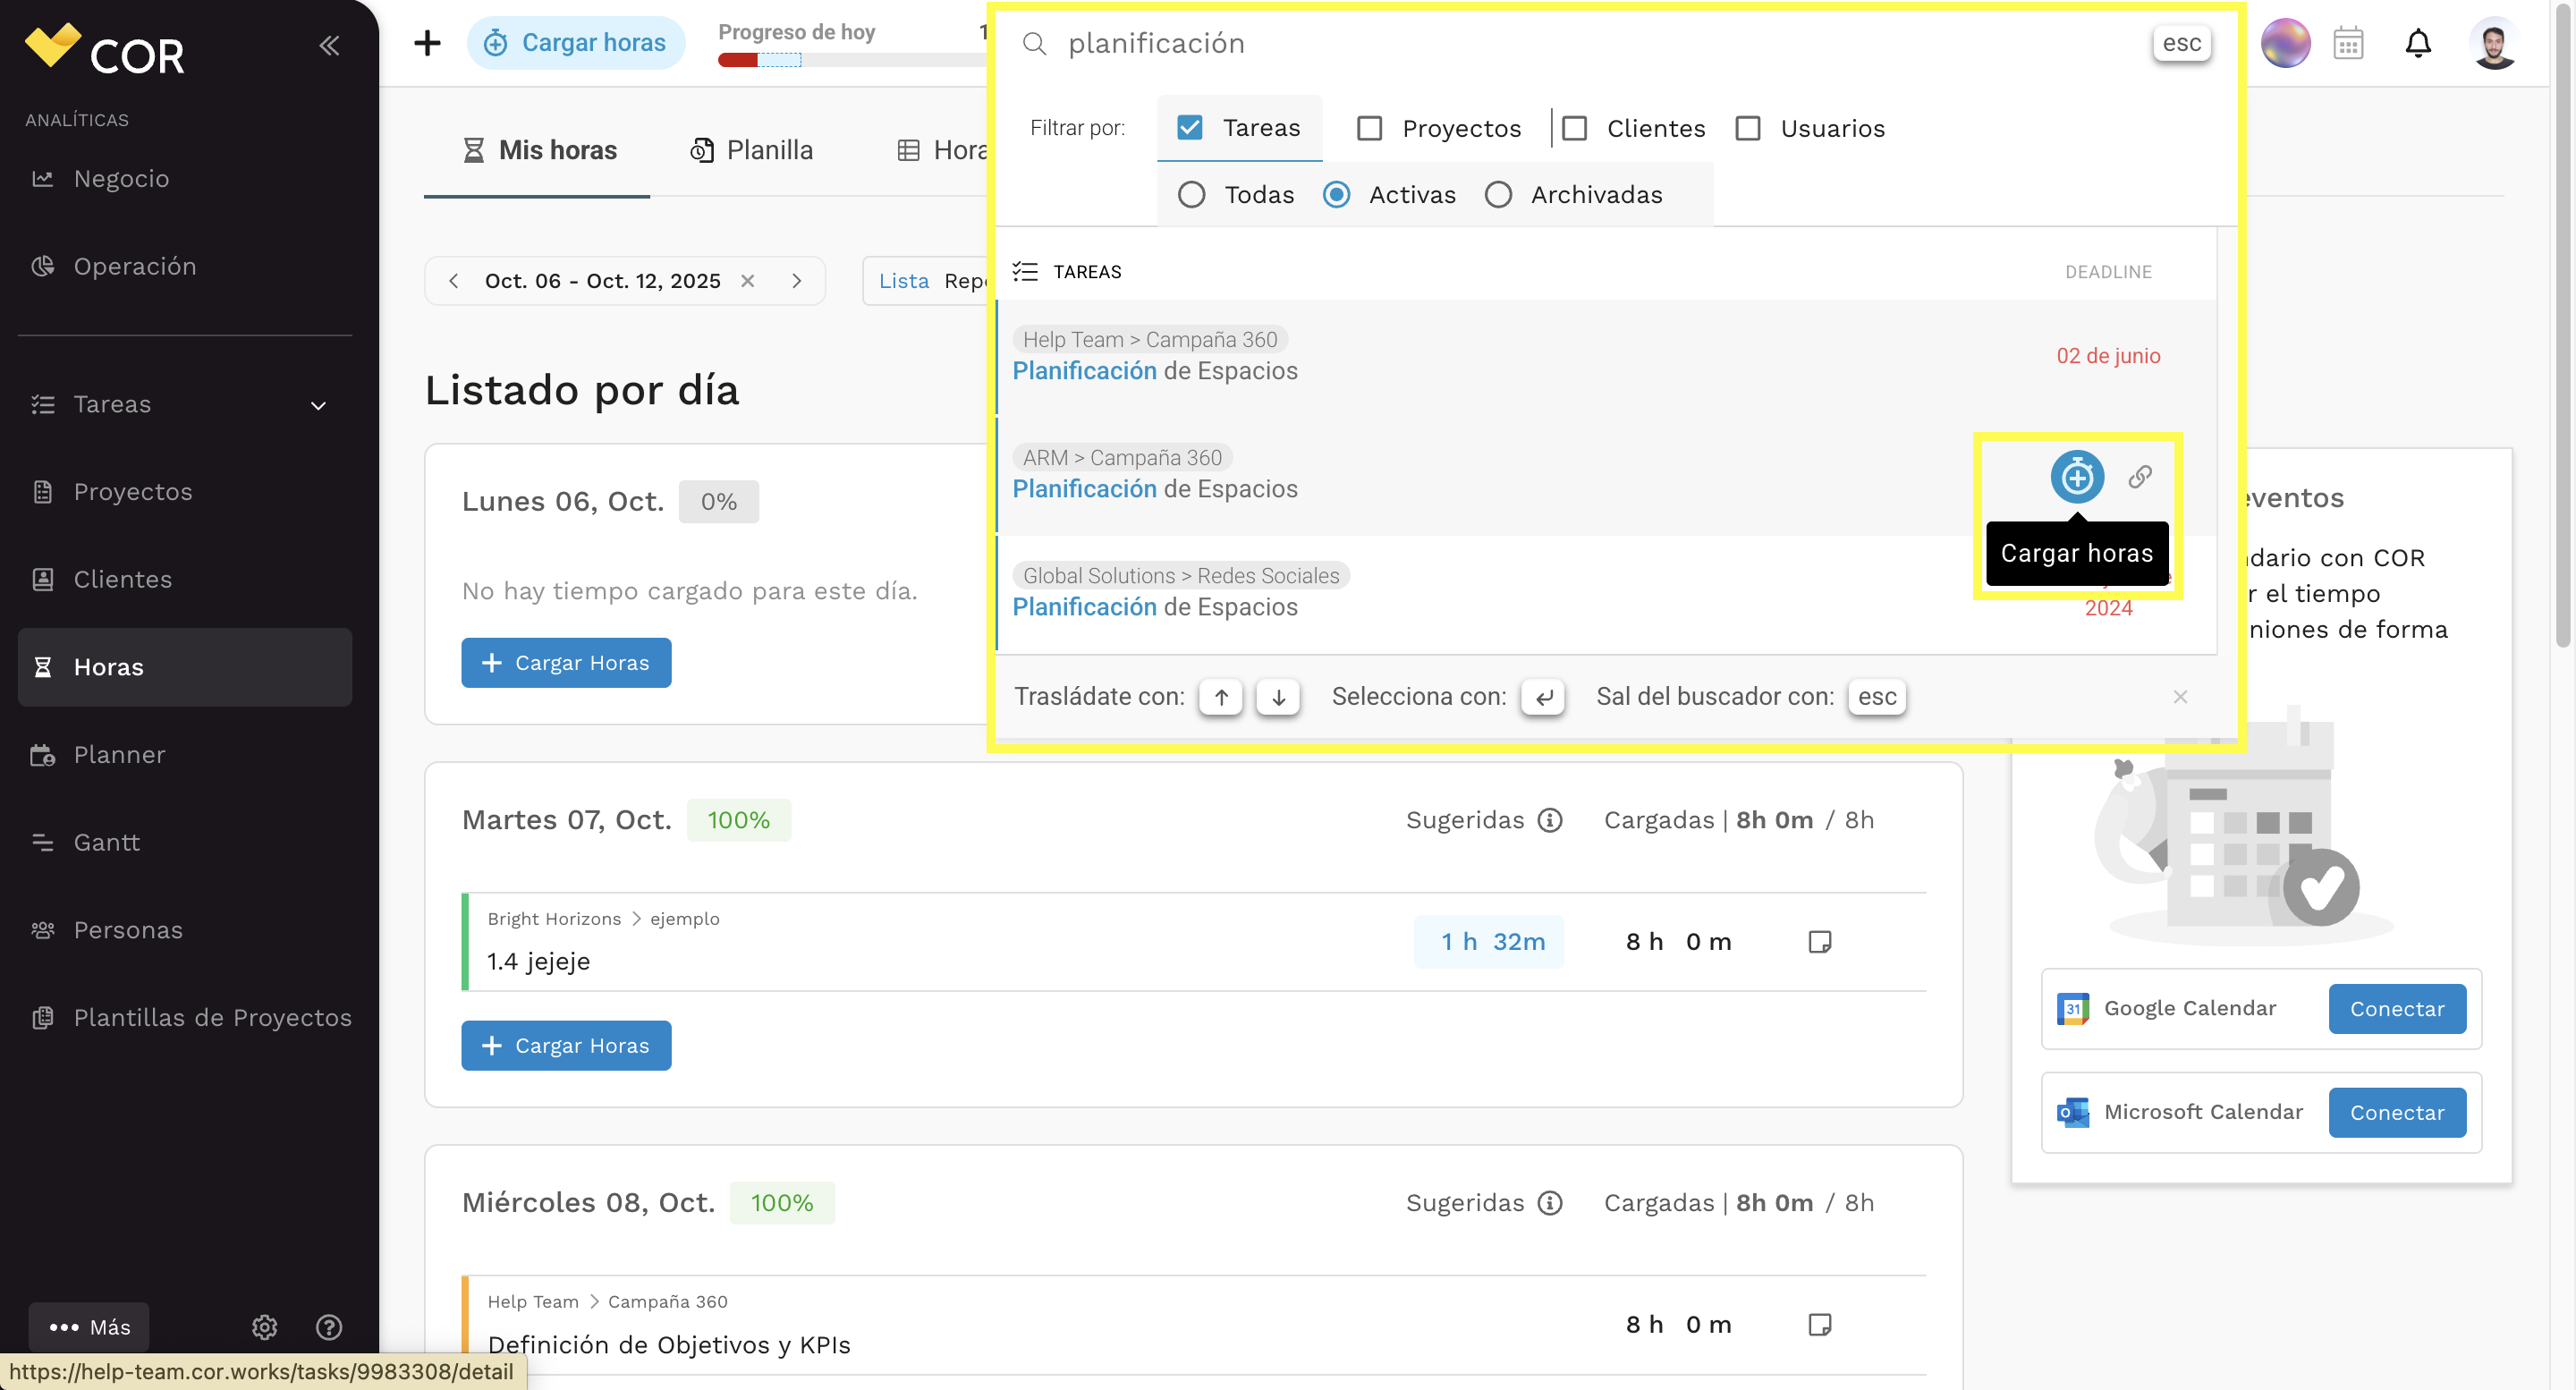The image size is (2576, 1390).
Task: Open the Más menu in sidebar
Action: [x=89, y=1327]
